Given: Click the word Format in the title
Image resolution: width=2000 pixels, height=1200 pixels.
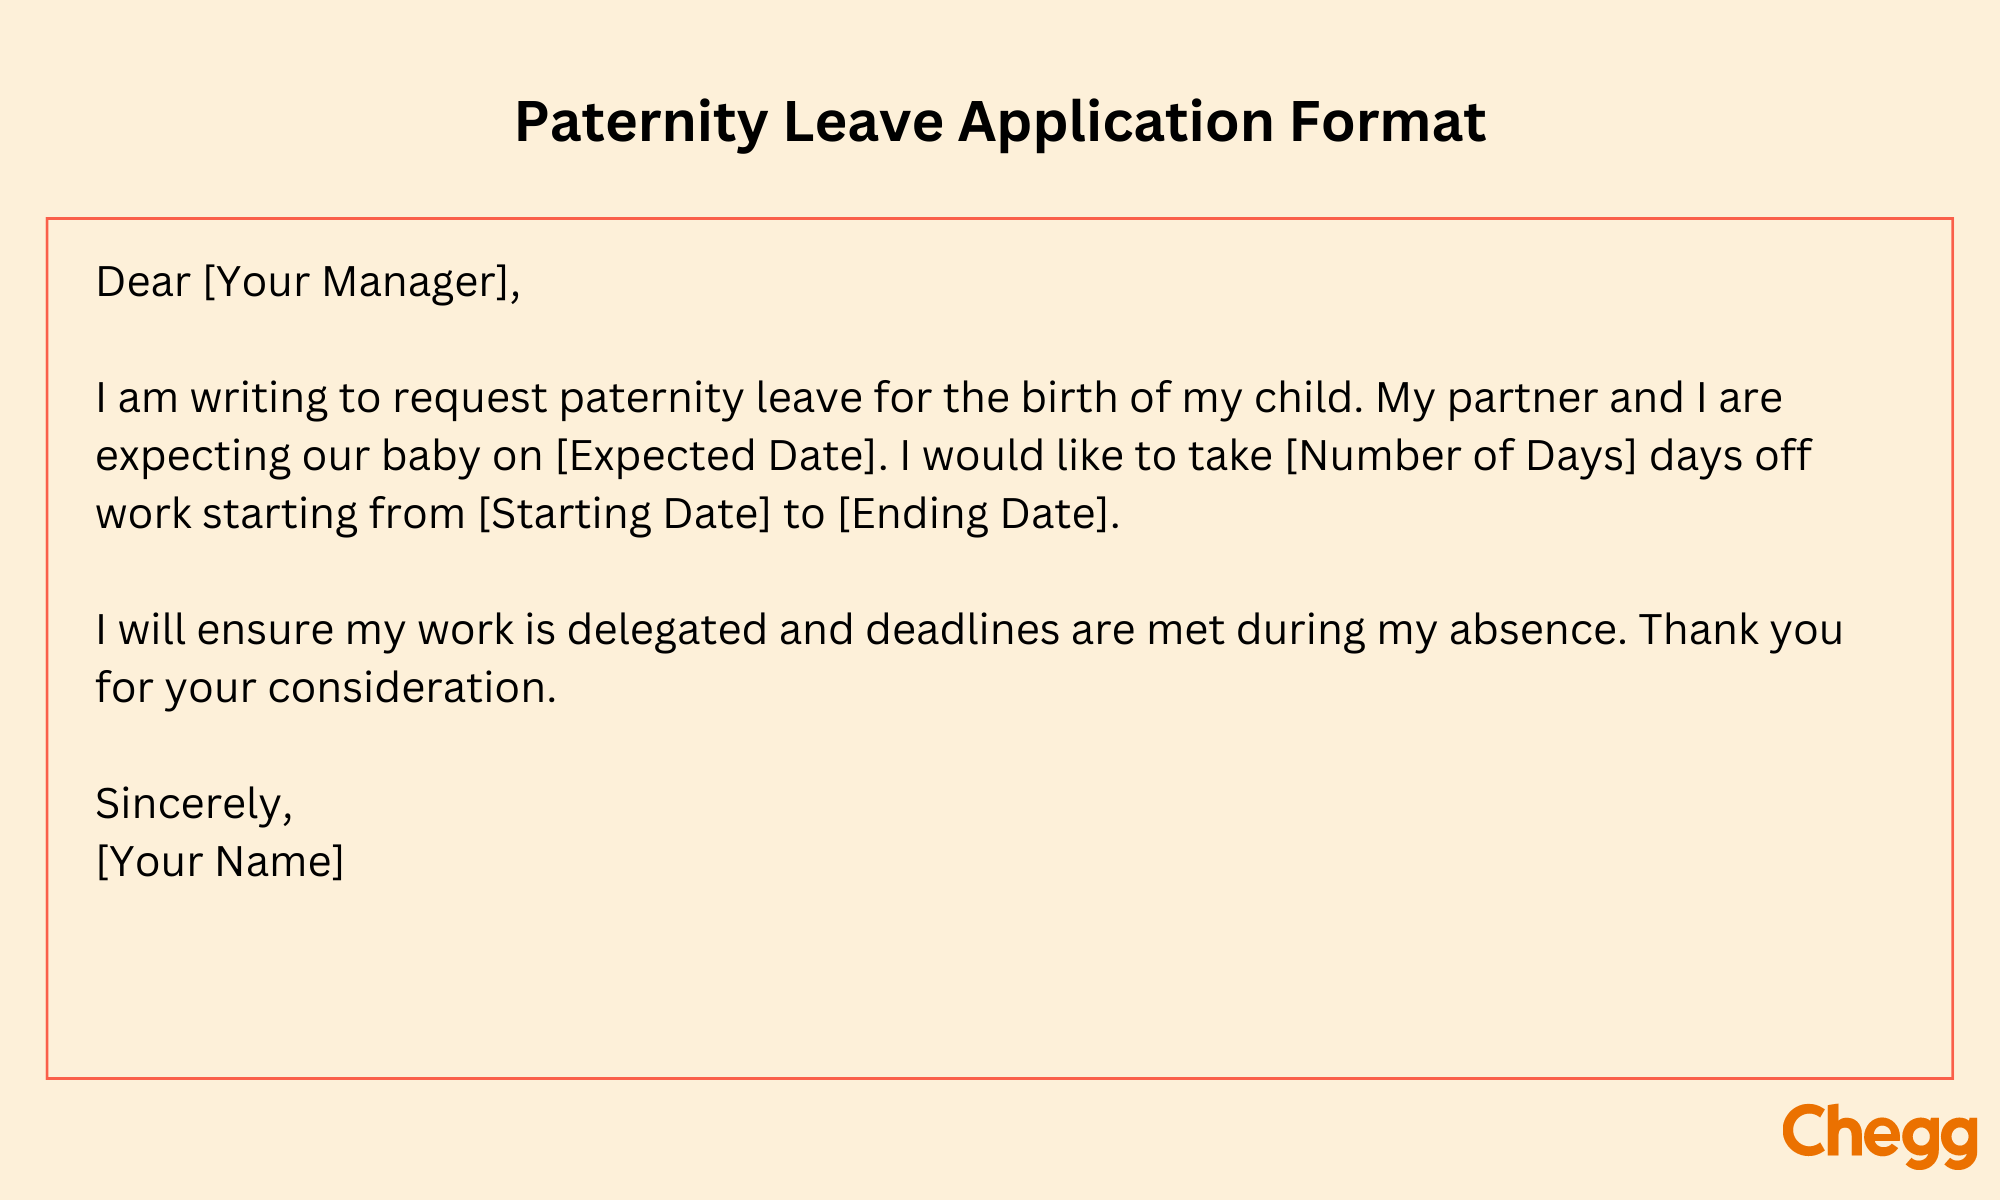Looking at the screenshot, I should pyautogui.click(x=1387, y=122).
